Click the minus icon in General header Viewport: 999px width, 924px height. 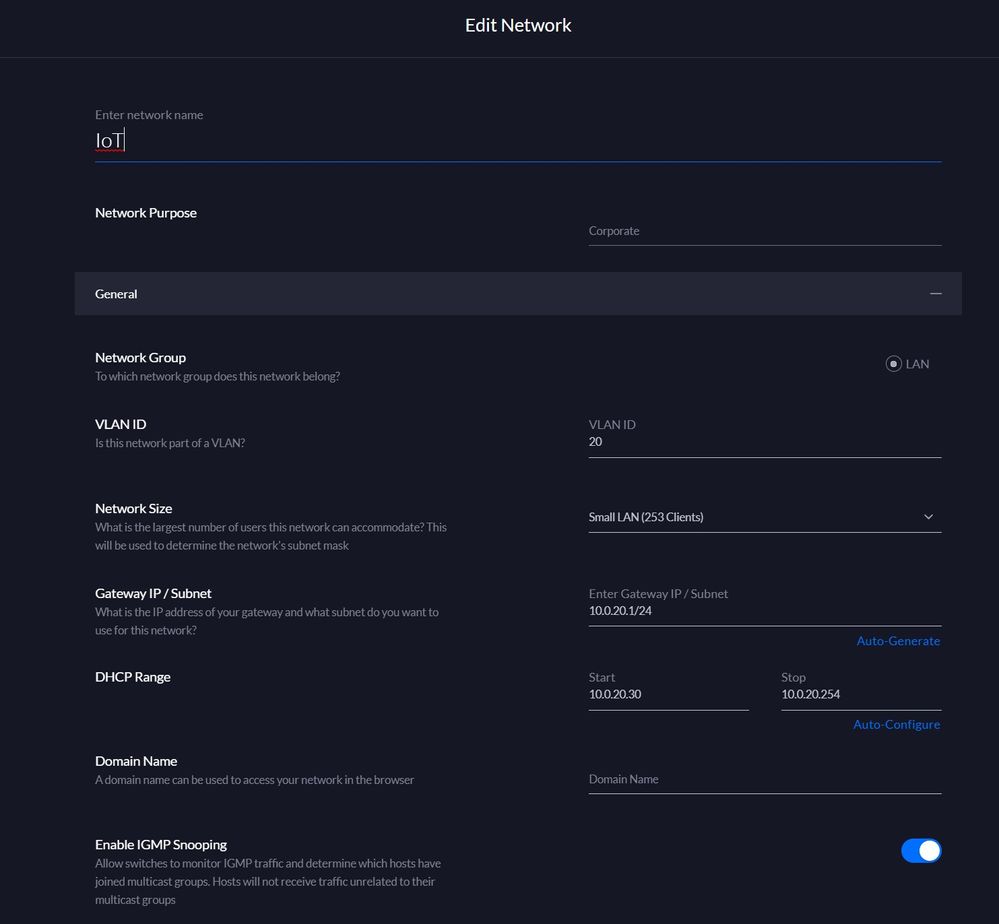coord(935,294)
